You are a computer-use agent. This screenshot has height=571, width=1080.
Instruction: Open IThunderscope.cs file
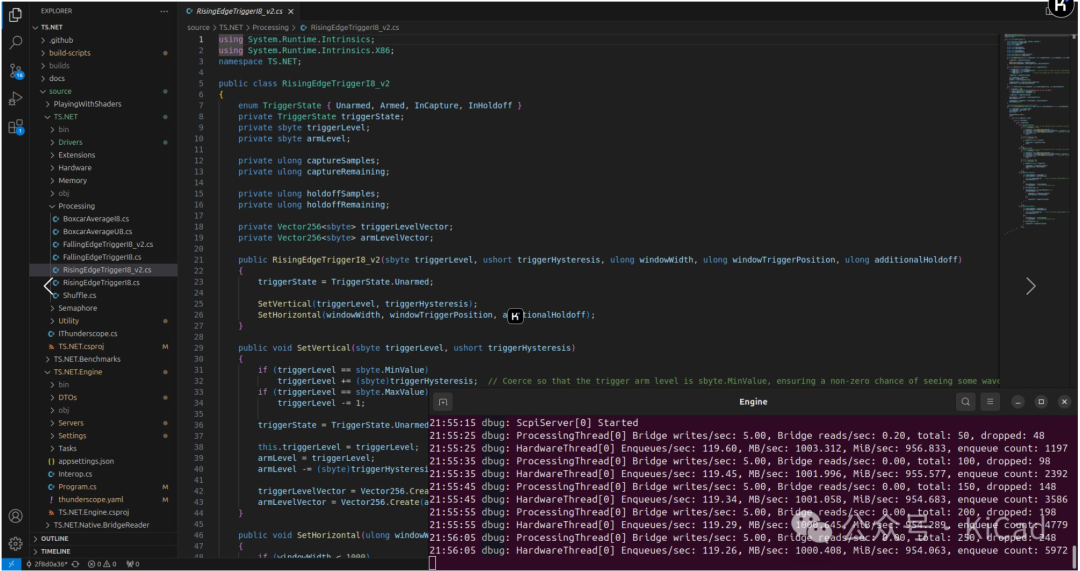pyautogui.click(x=103, y=333)
